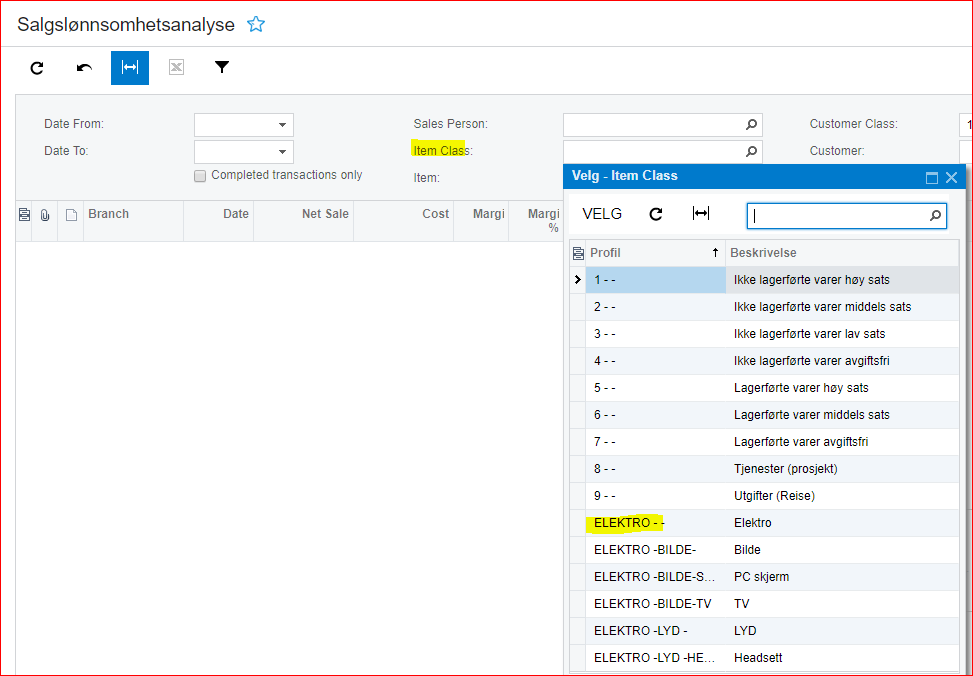973x676 pixels.
Task: Select row "Ikke lagerførte varer middels sats"
Action: click(764, 307)
